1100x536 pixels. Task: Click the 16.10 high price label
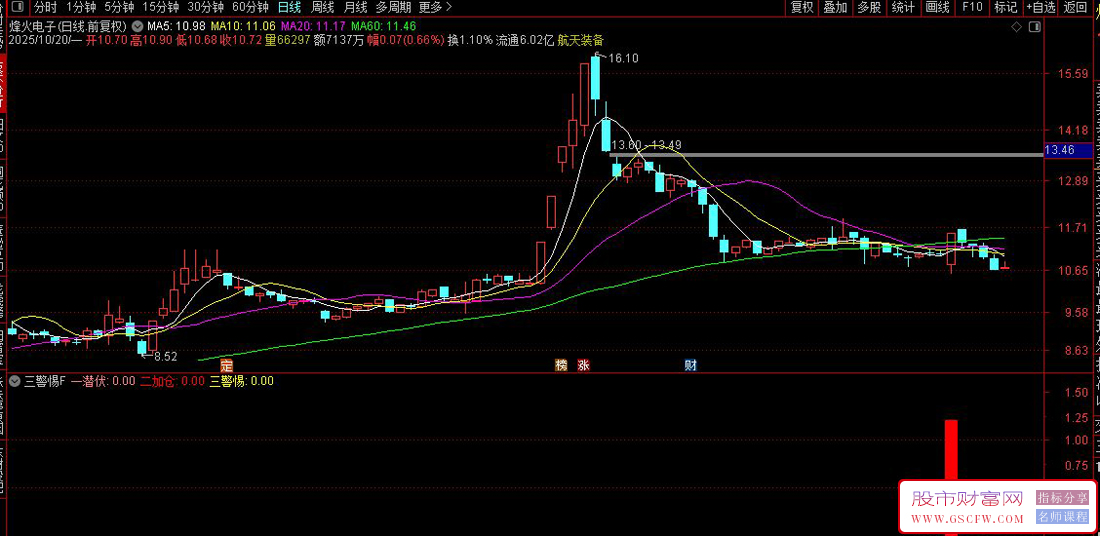pyautogui.click(x=623, y=59)
